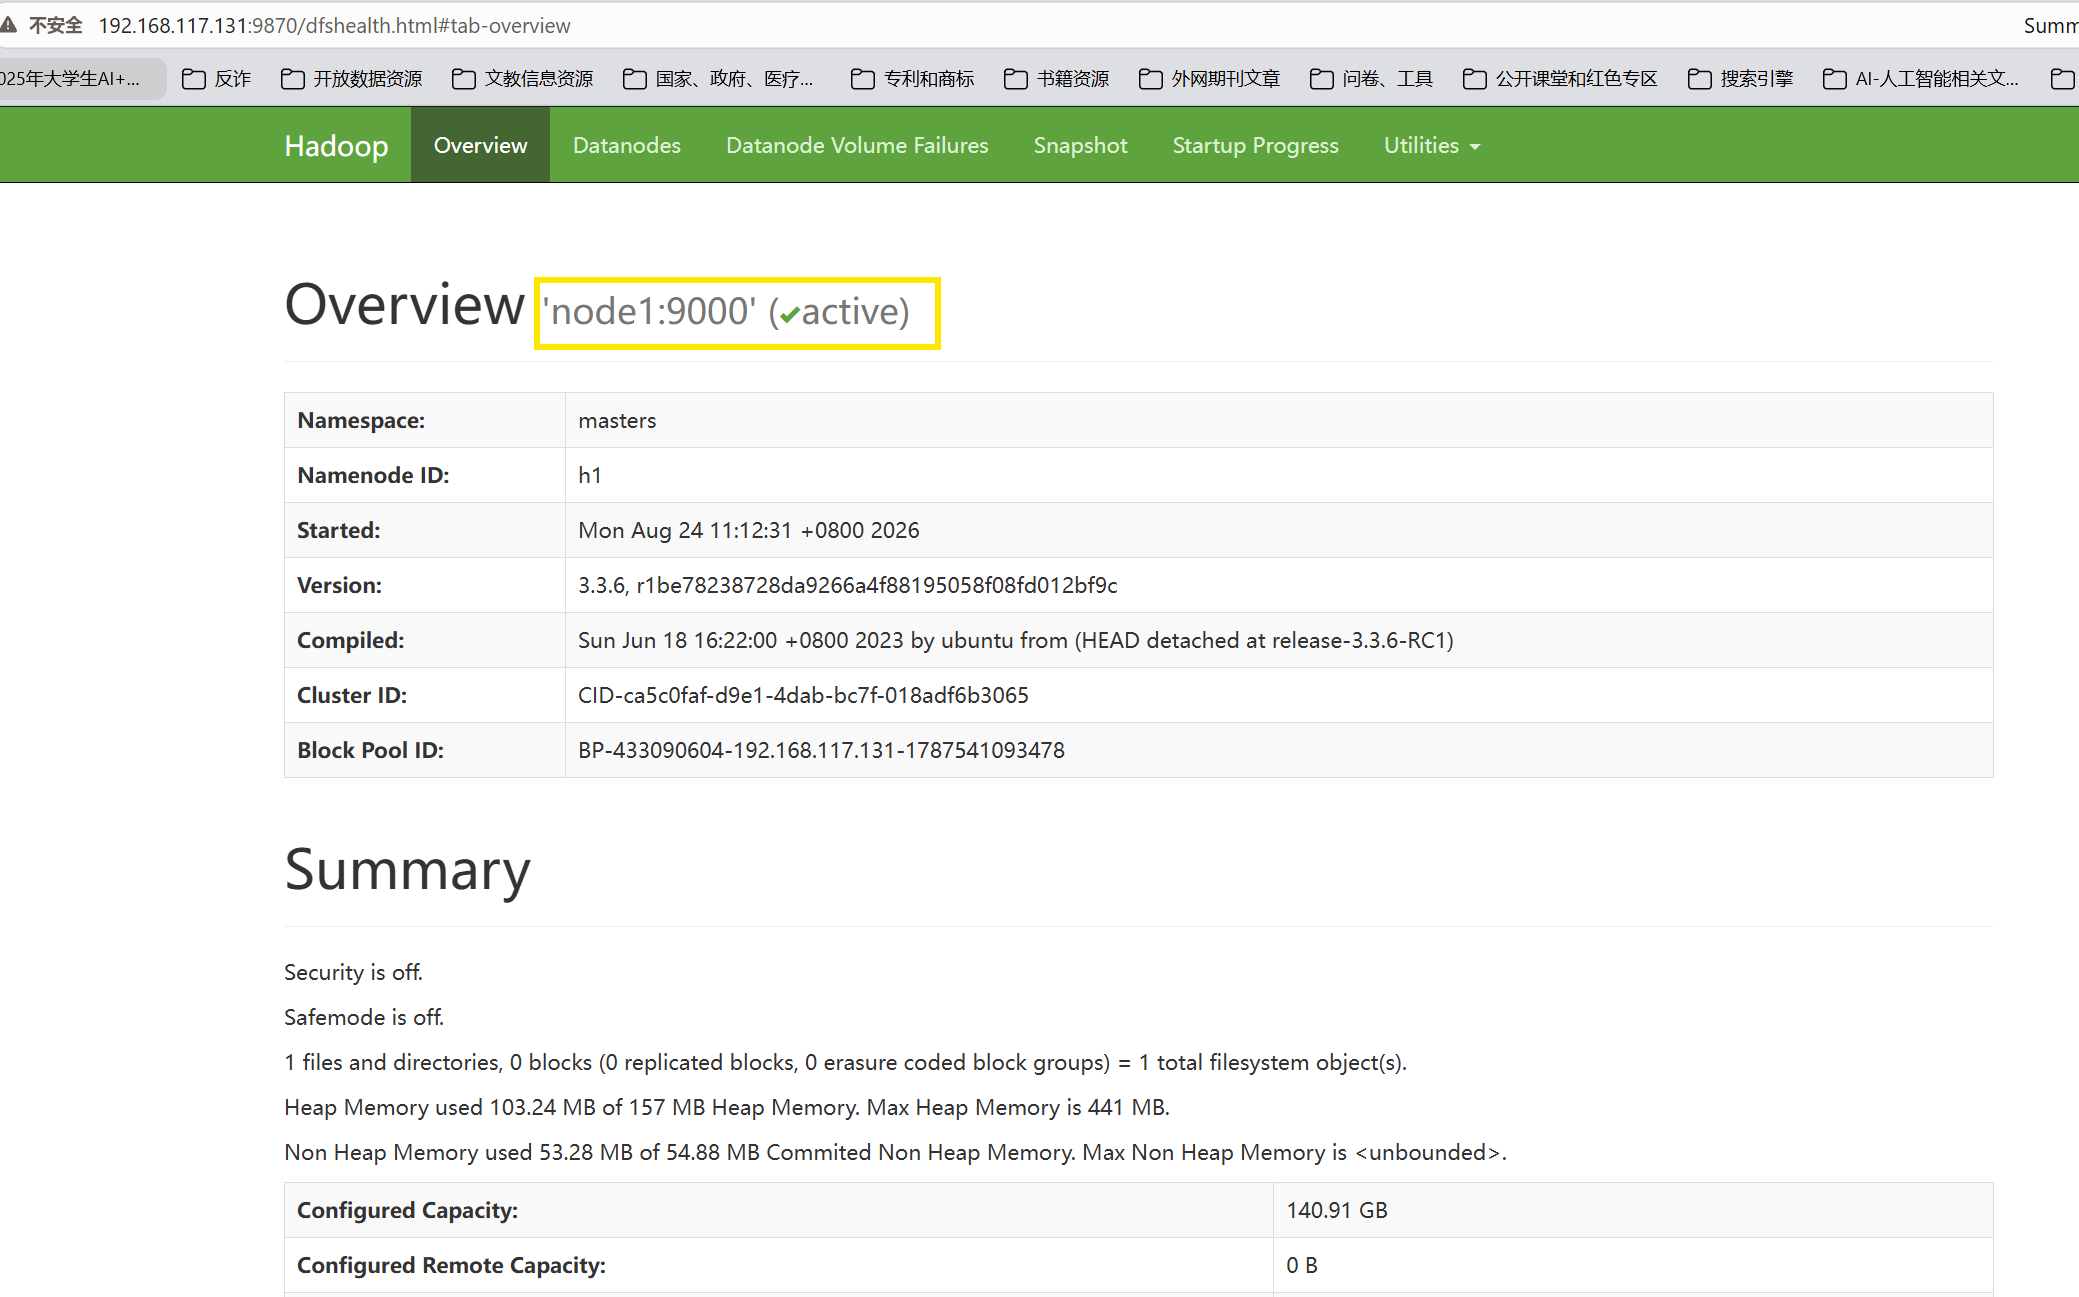Open the 反诈 bookmark folder

click(x=217, y=78)
